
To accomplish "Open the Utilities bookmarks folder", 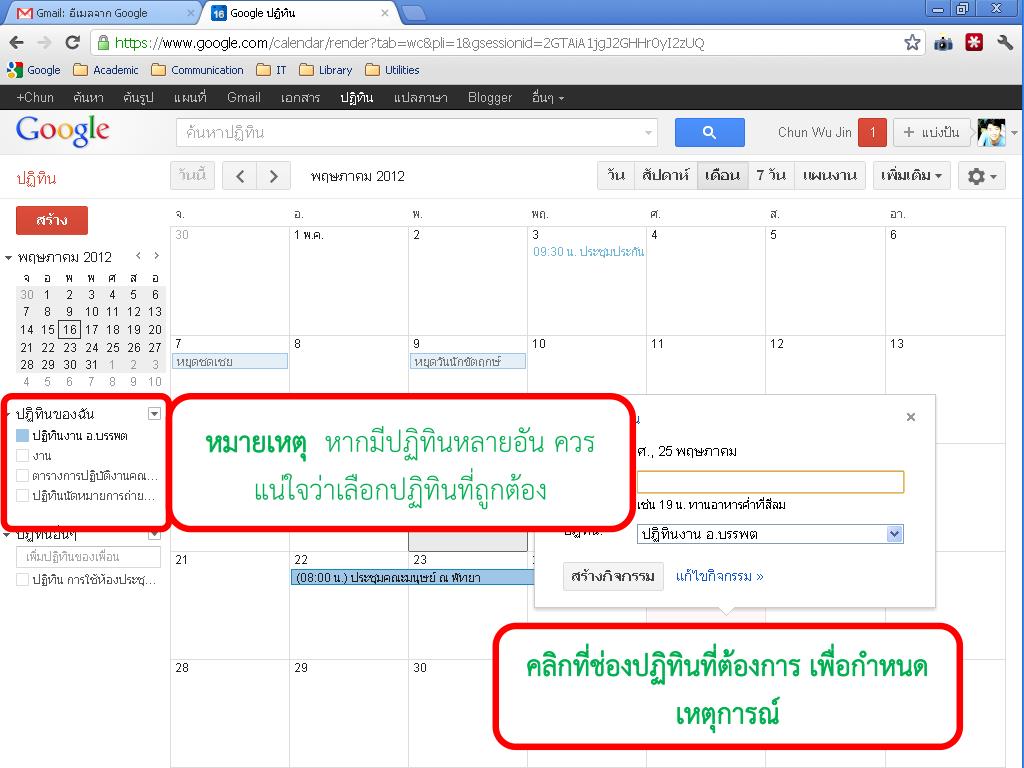I will click(x=392, y=70).
